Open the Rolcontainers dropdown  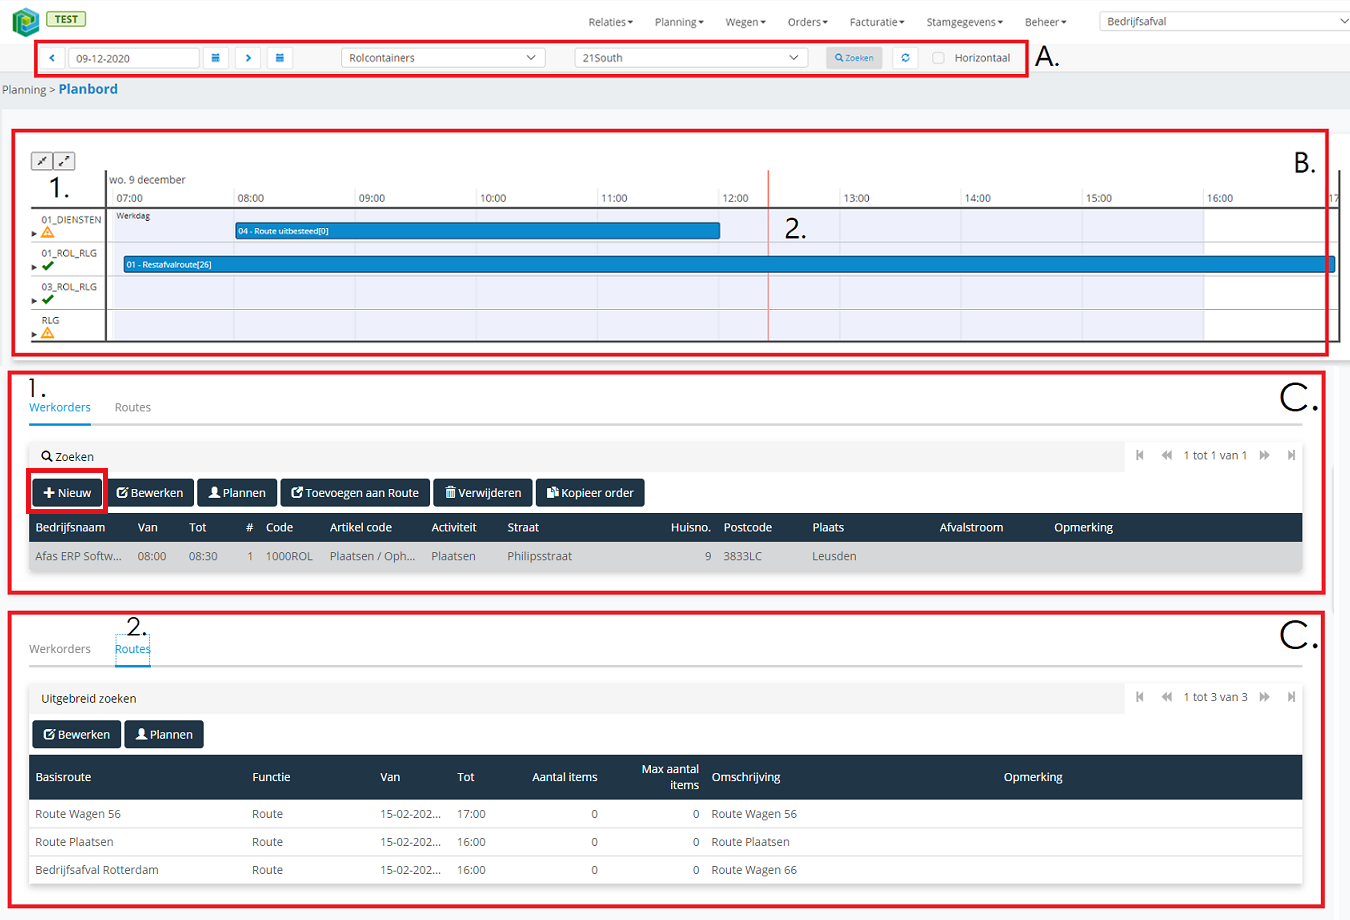443,58
